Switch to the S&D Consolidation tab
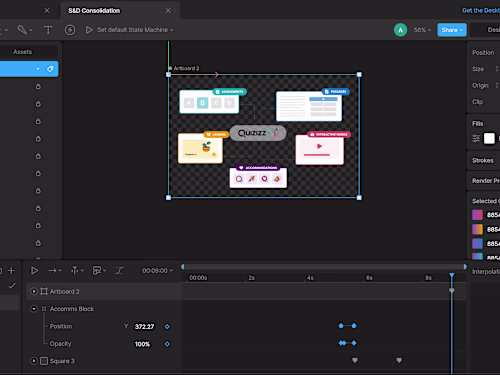Viewport: 500px width, 375px height. pyautogui.click(x=94, y=11)
